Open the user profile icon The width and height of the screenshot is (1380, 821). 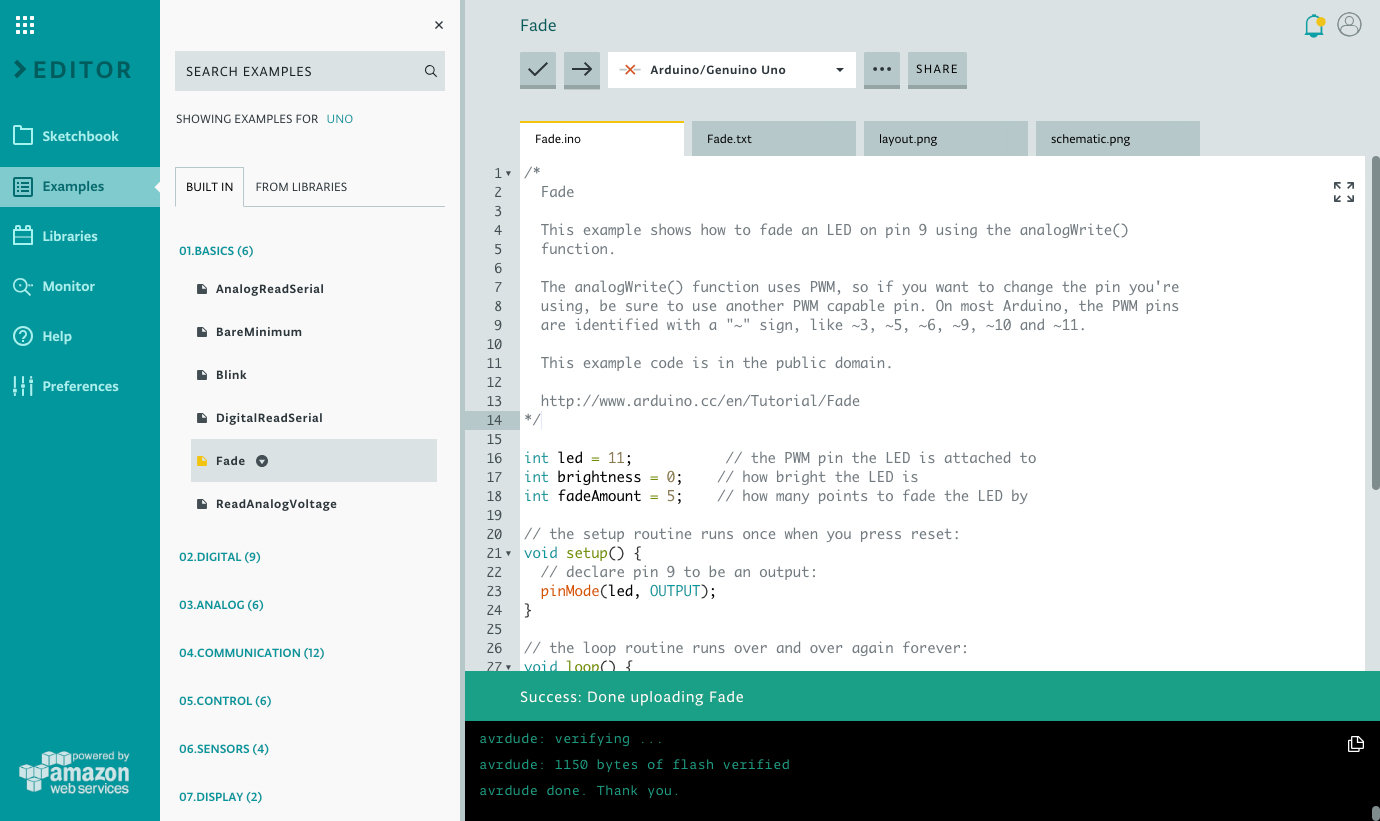(x=1349, y=25)
